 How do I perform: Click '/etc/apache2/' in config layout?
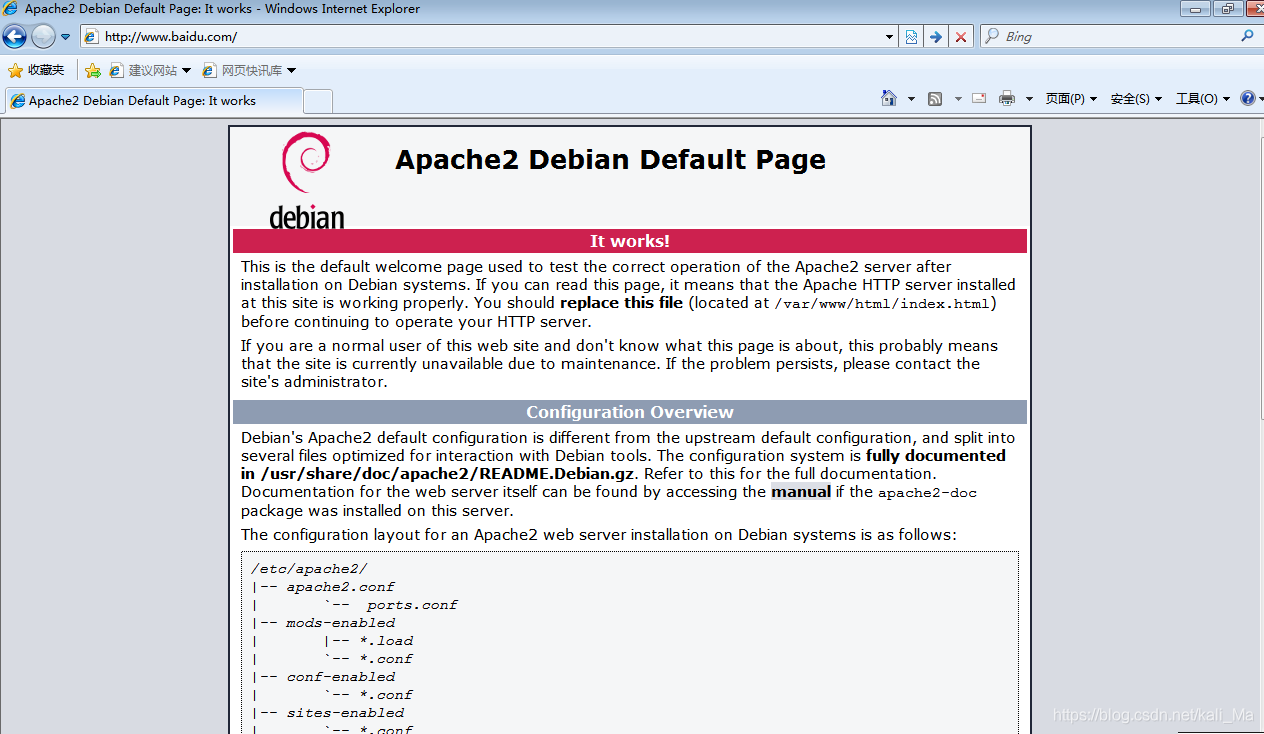pos(309,569)
